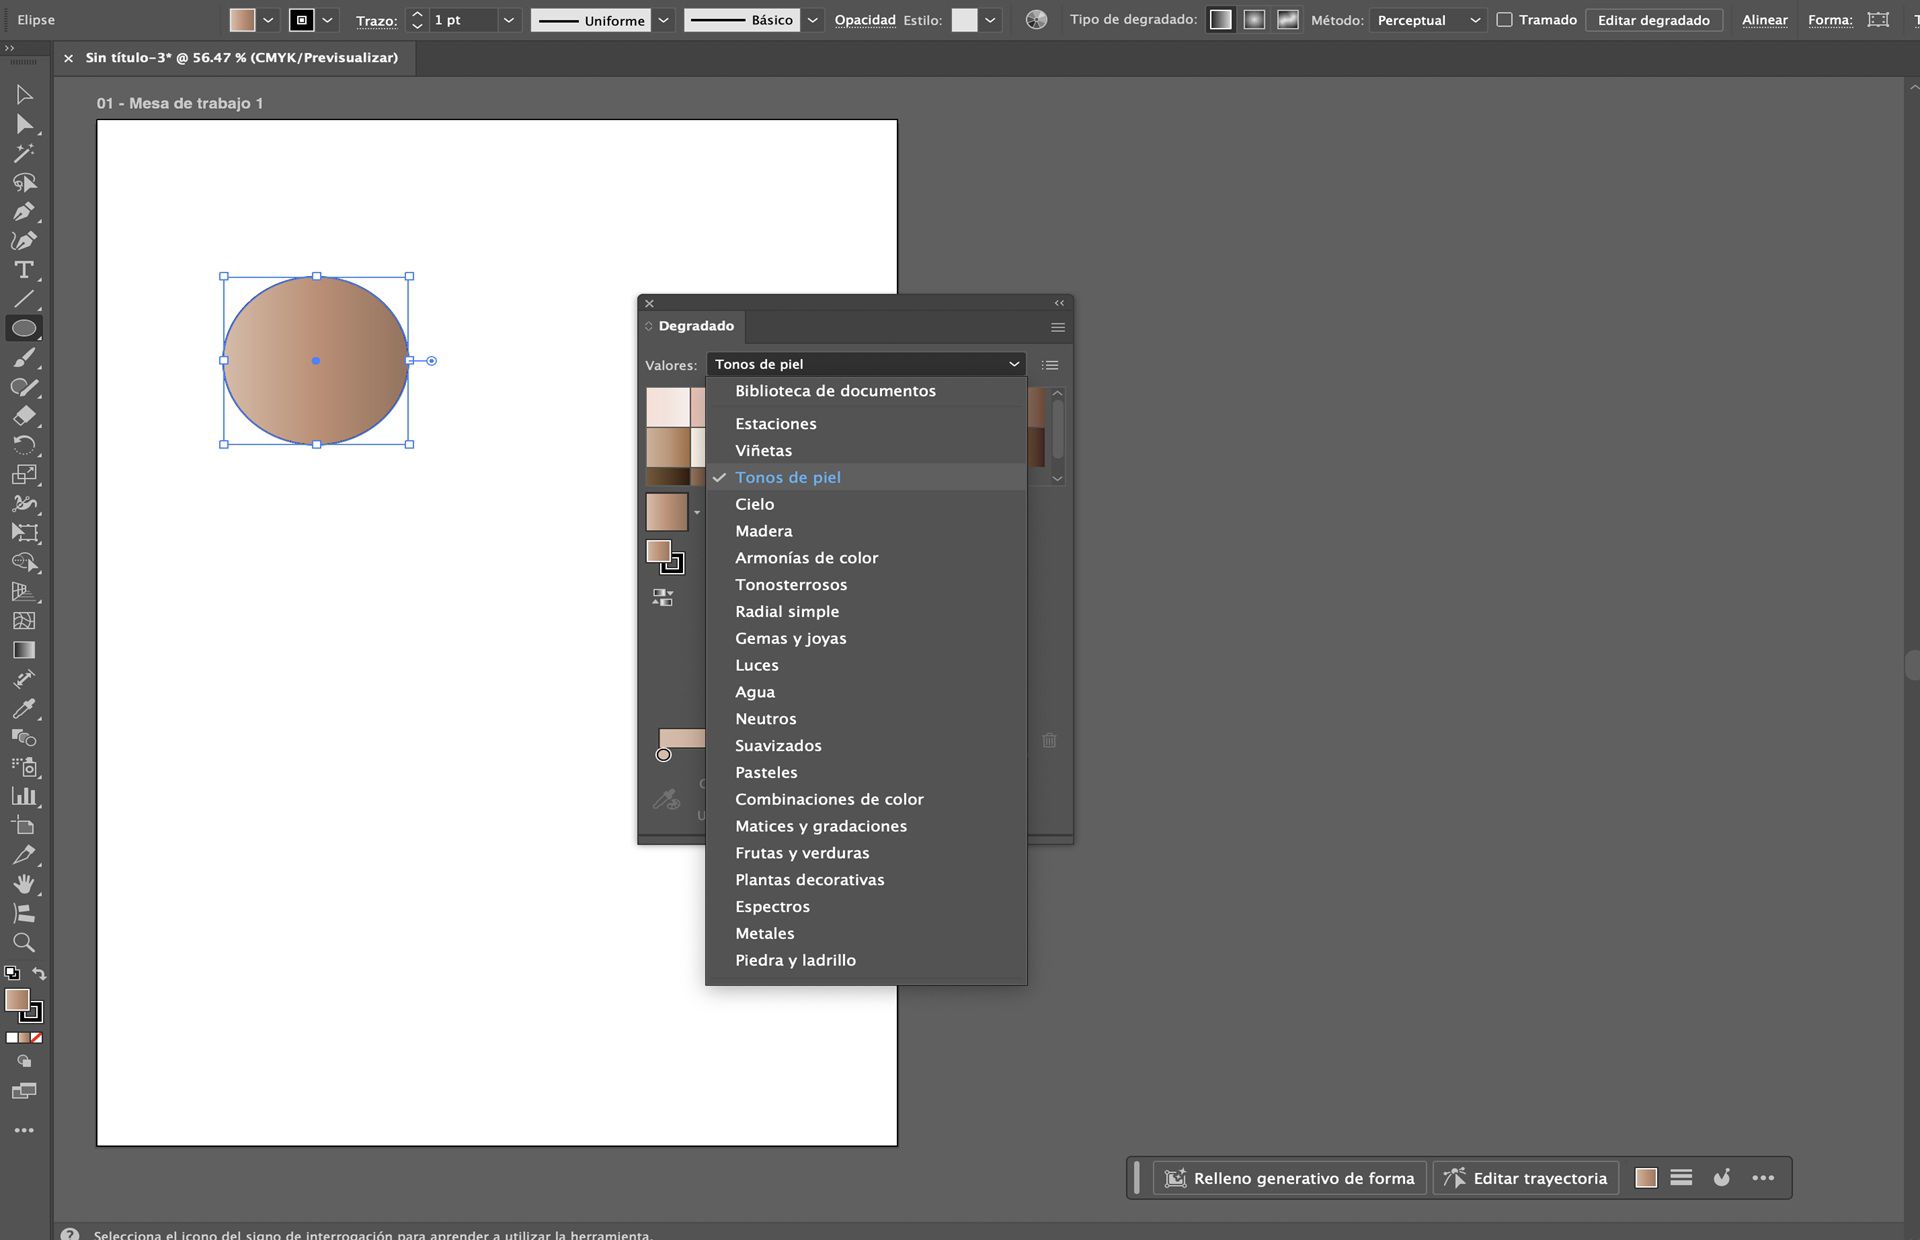Grab the Hand tool

point(24,884)
